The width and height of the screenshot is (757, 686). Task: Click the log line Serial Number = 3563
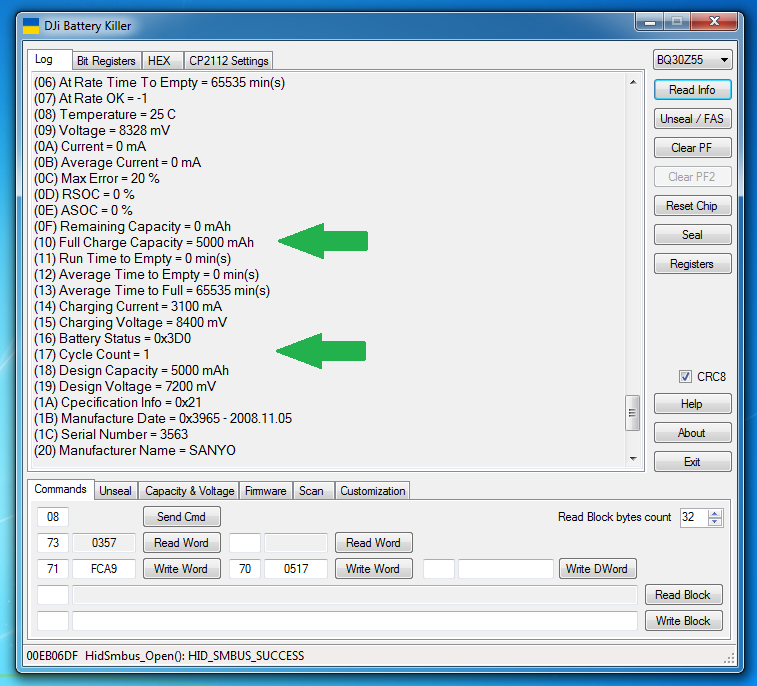pyautogui.click(x=111, y=434)
